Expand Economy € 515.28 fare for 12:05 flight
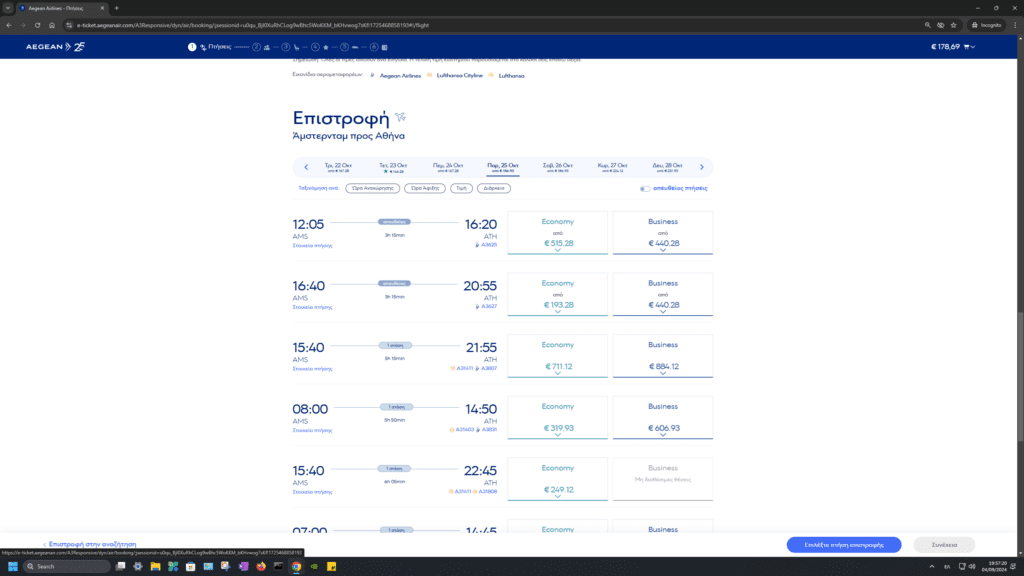The height and width of the screenshot is (576, 1024). pos(558,232)
